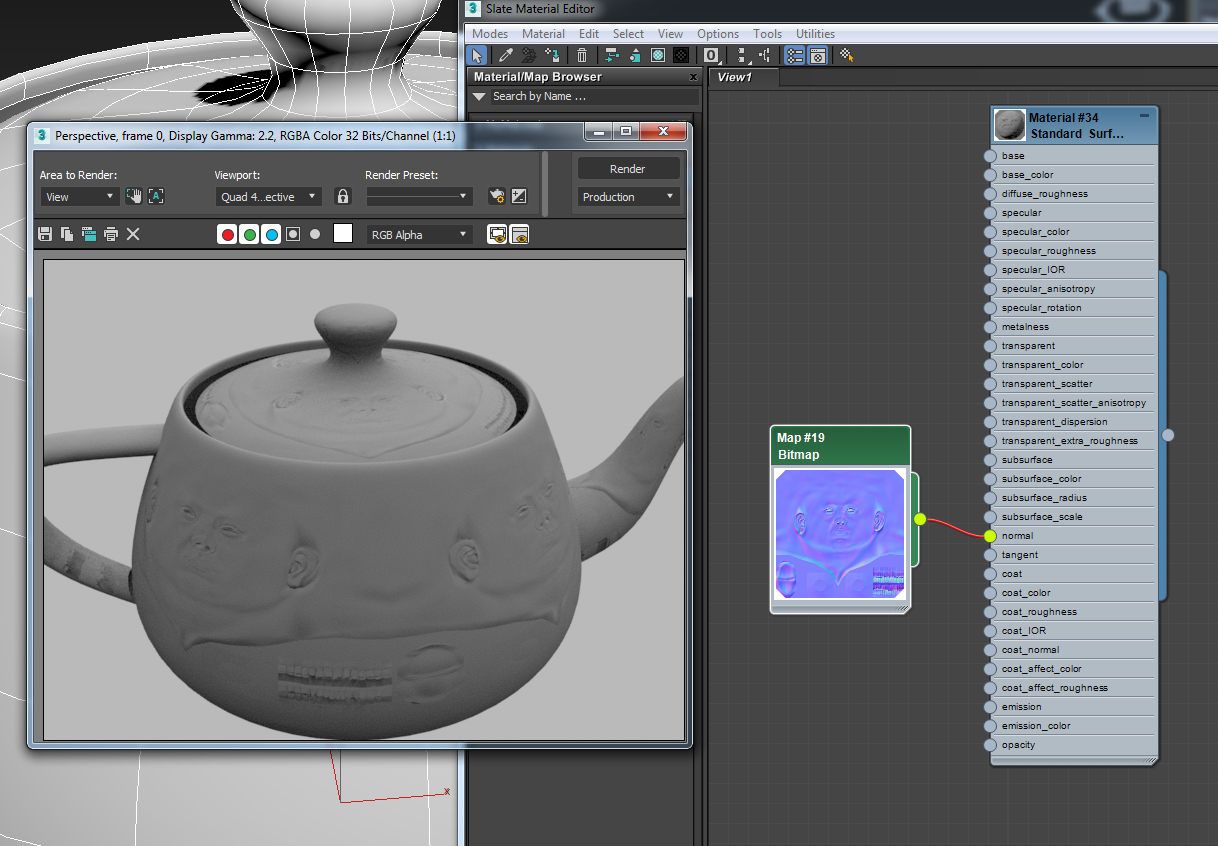Select the pick material eyedropper tool
1218x846 pixels.
(506, 56)
